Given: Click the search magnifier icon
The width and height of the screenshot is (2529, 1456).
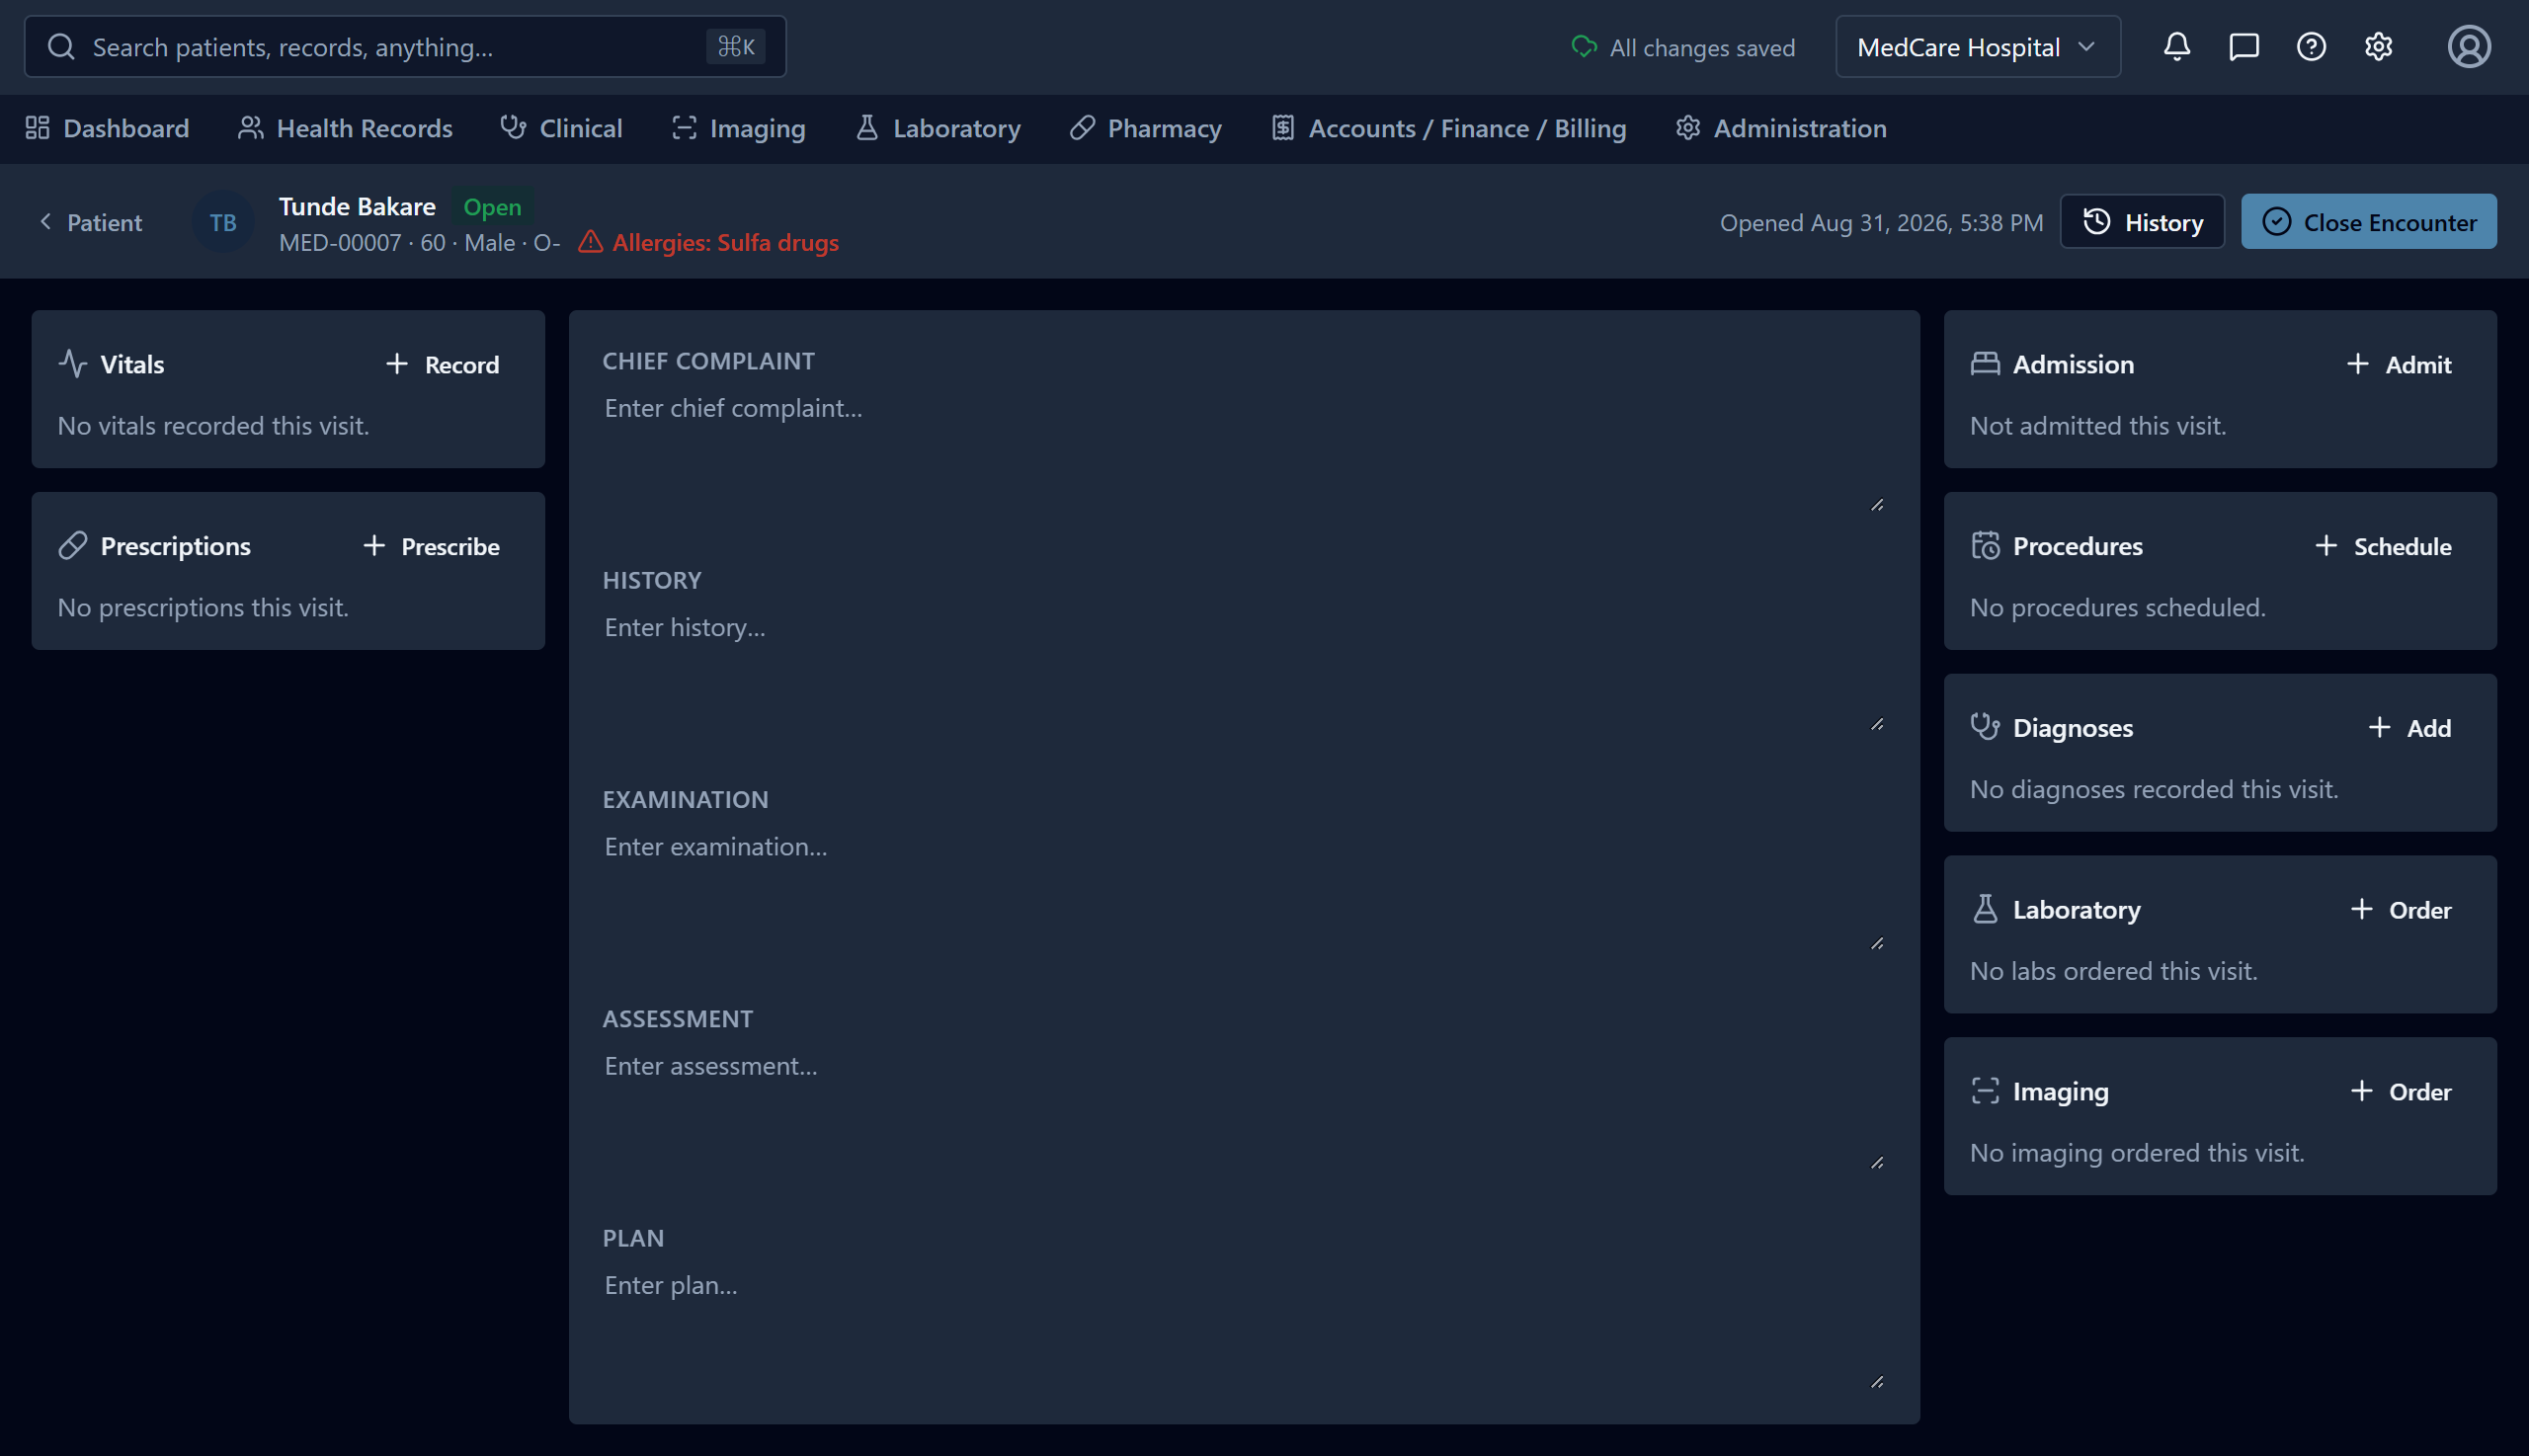Looking at the screenshot, I should point(61,47).
